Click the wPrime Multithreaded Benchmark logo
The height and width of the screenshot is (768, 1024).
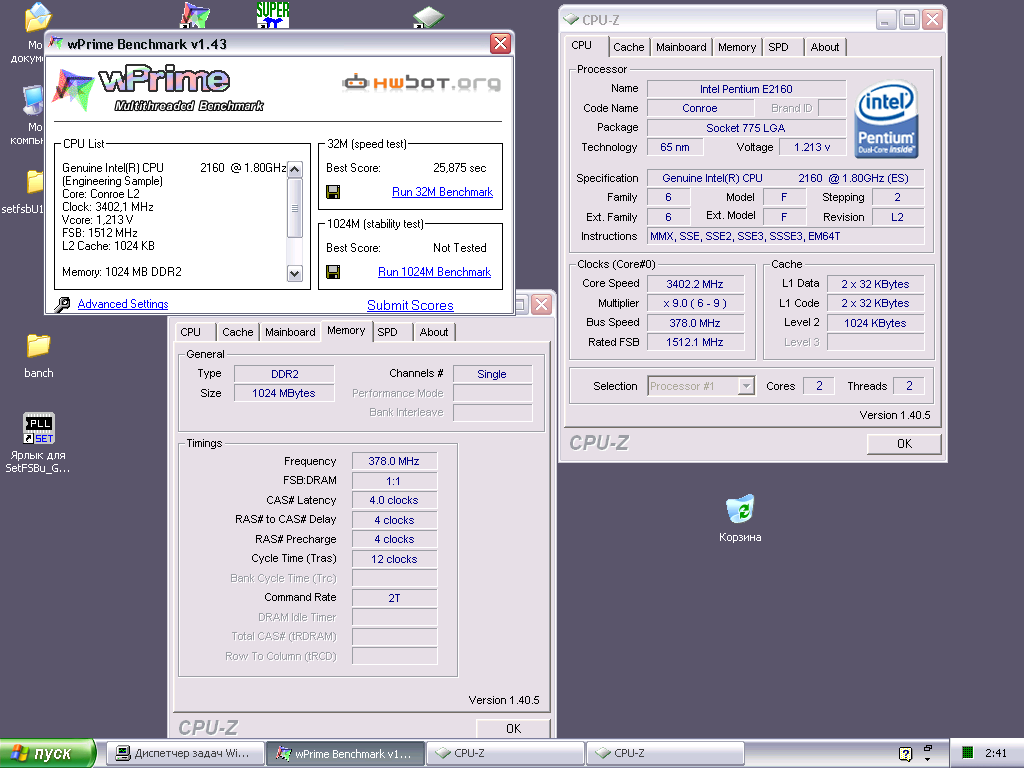tap(158, 88)
